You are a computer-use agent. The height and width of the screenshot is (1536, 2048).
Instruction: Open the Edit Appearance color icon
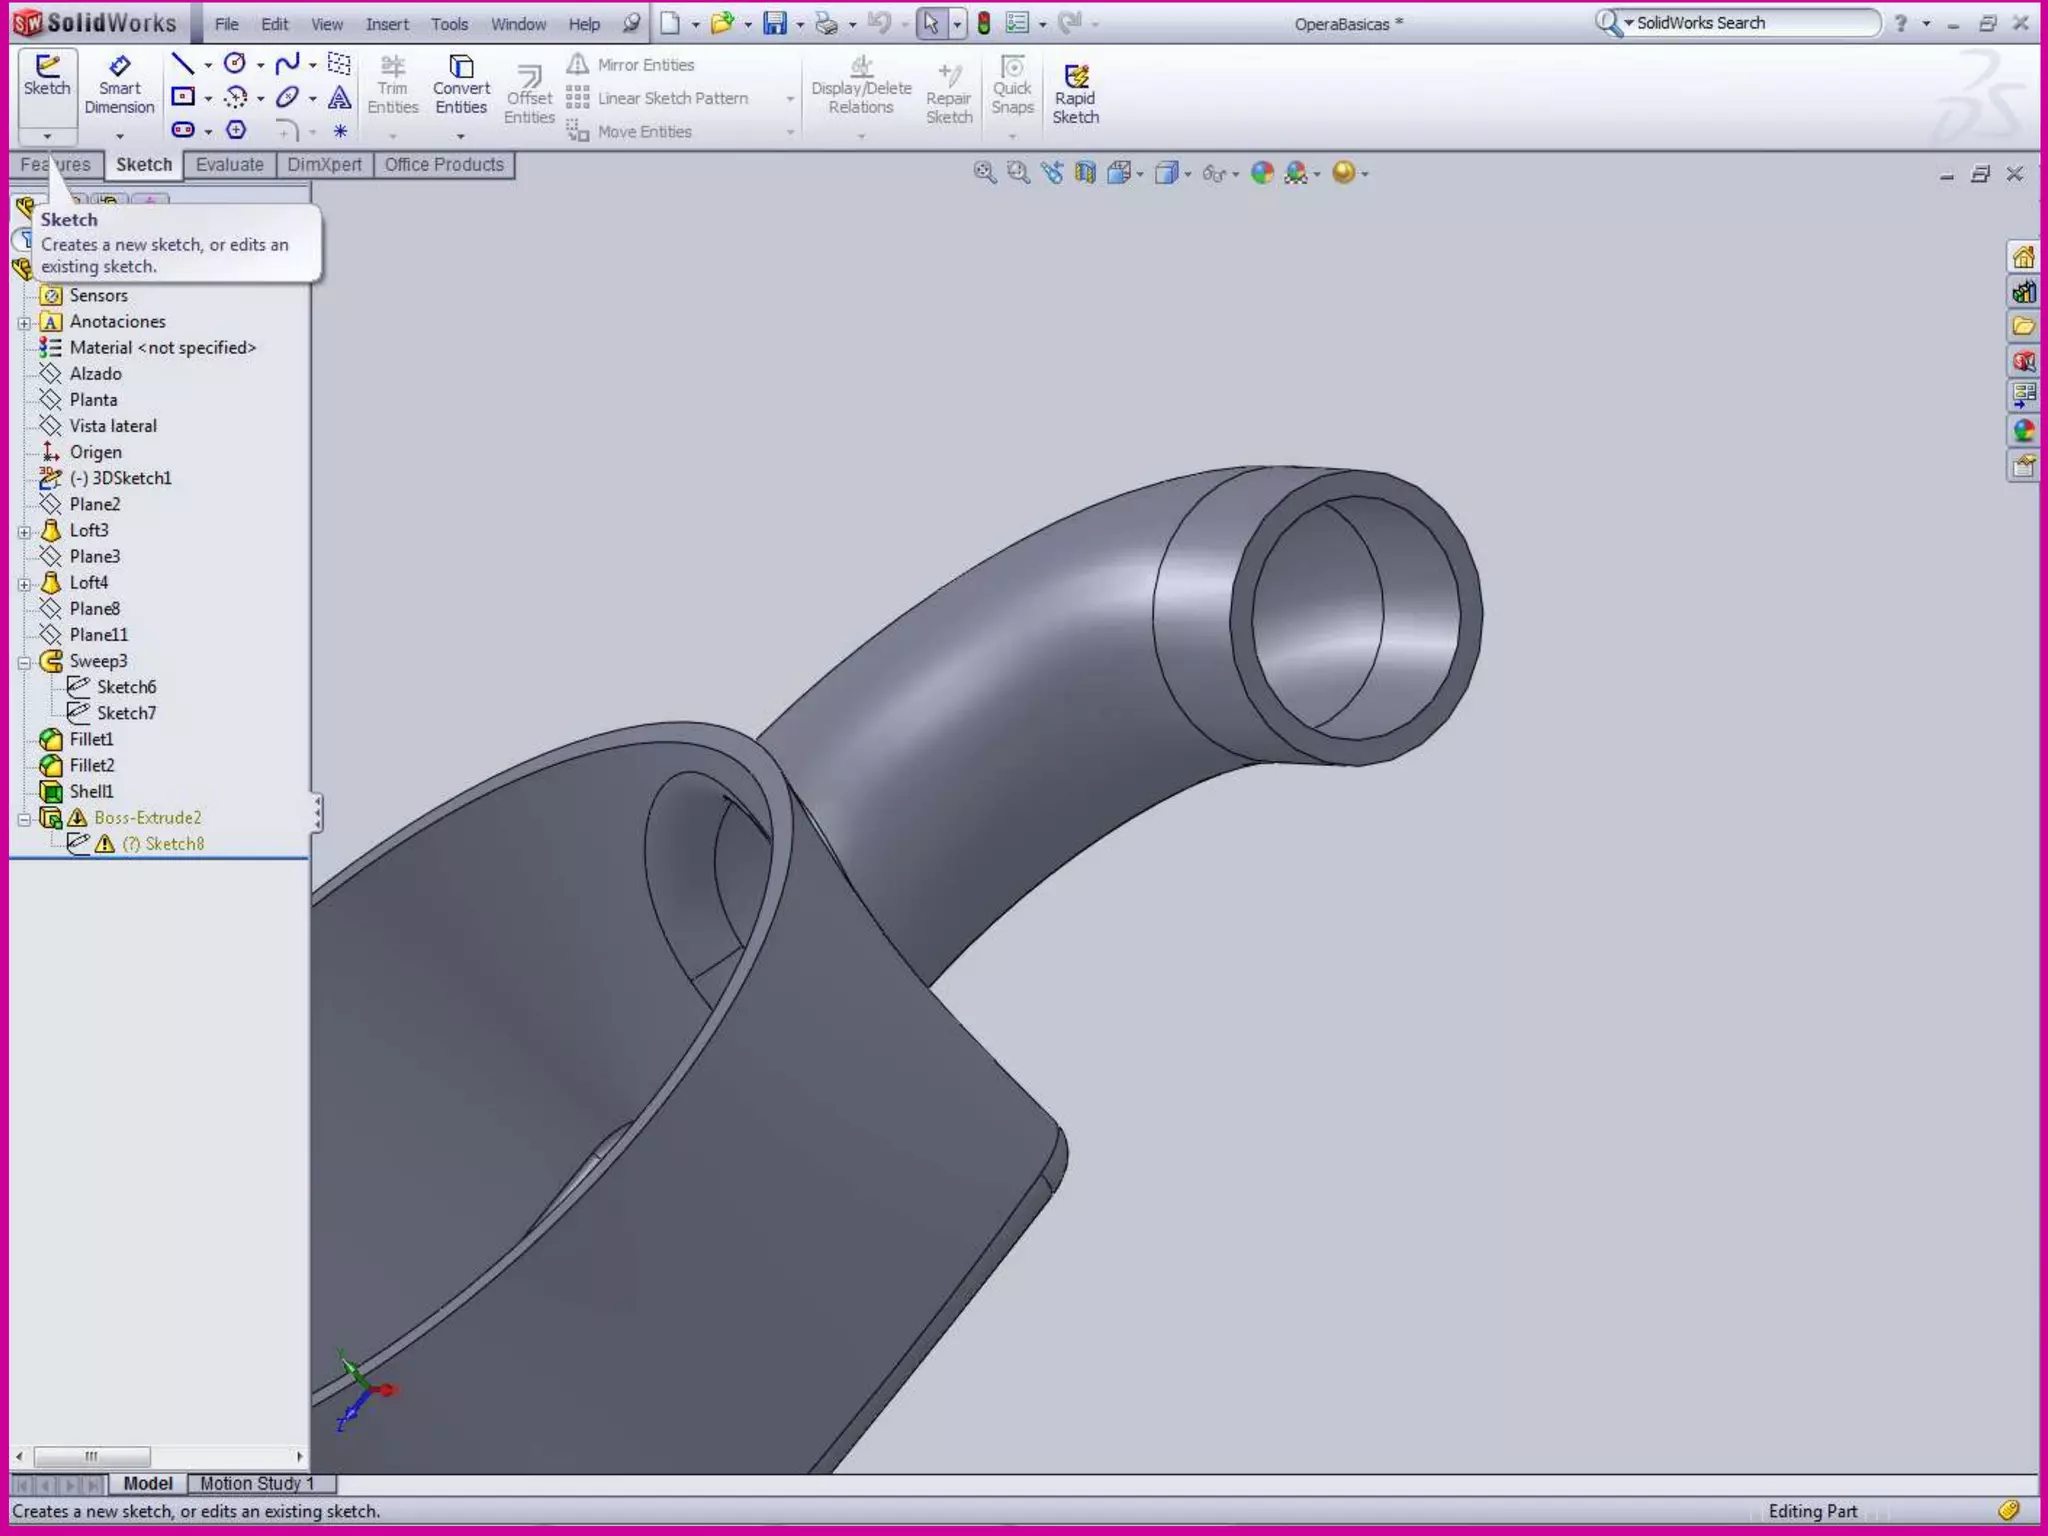(x=1262, y=173)
